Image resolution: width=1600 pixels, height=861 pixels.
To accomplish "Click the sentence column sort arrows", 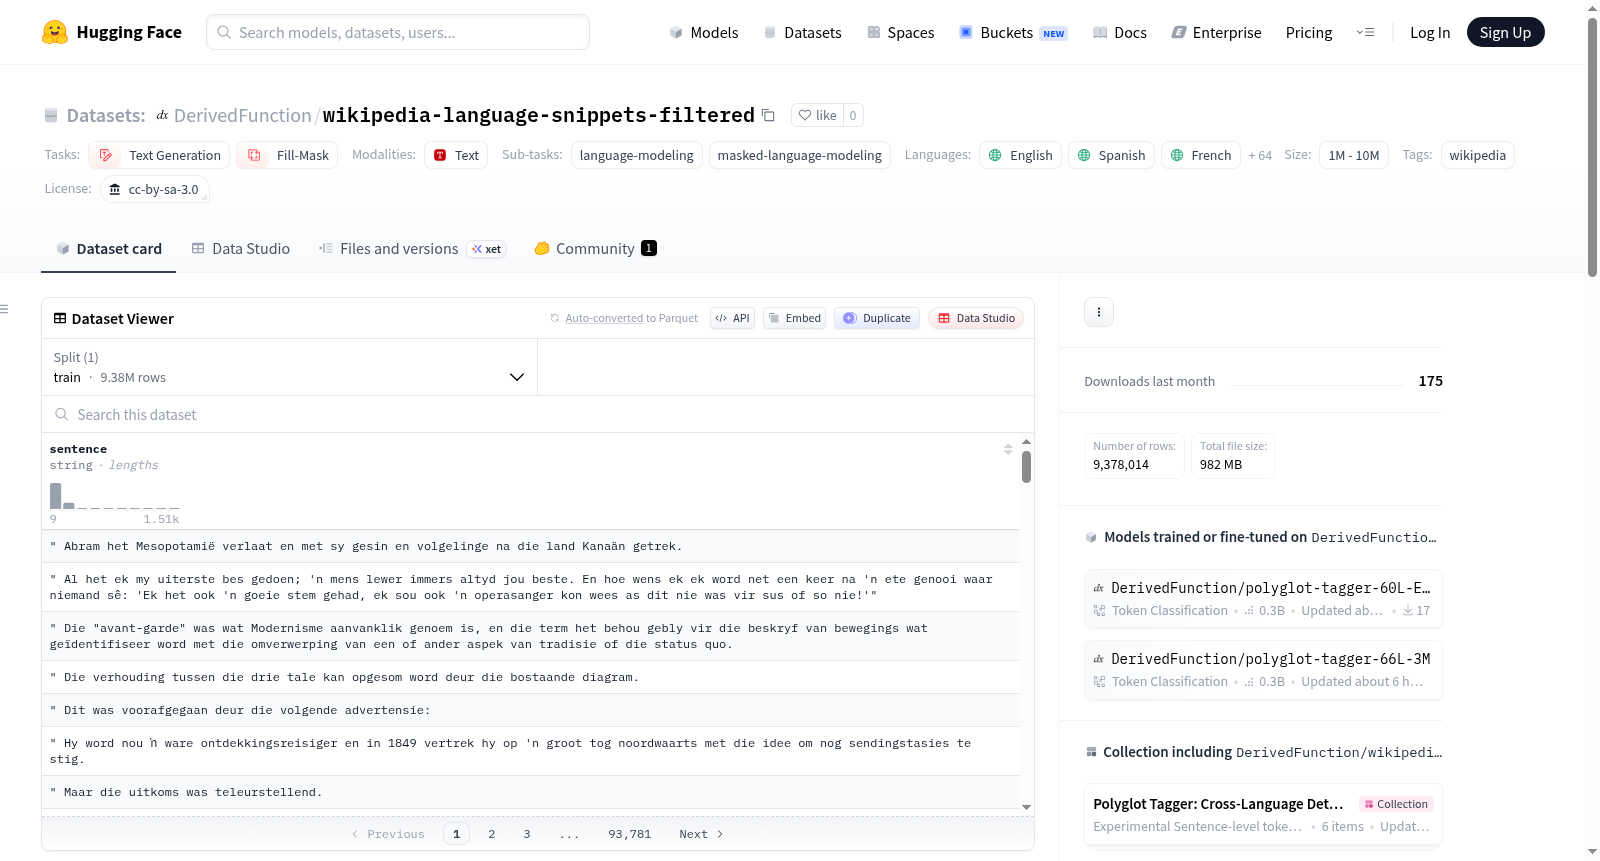I will [x=1008, y=449].
